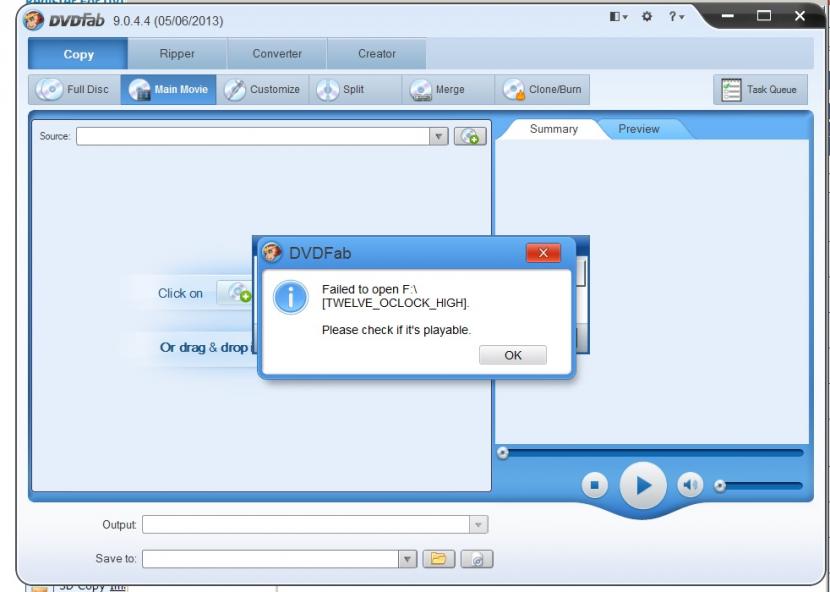Select the Merge copy mode
Screen dimensions: 830x592
(x=448, y=89)
